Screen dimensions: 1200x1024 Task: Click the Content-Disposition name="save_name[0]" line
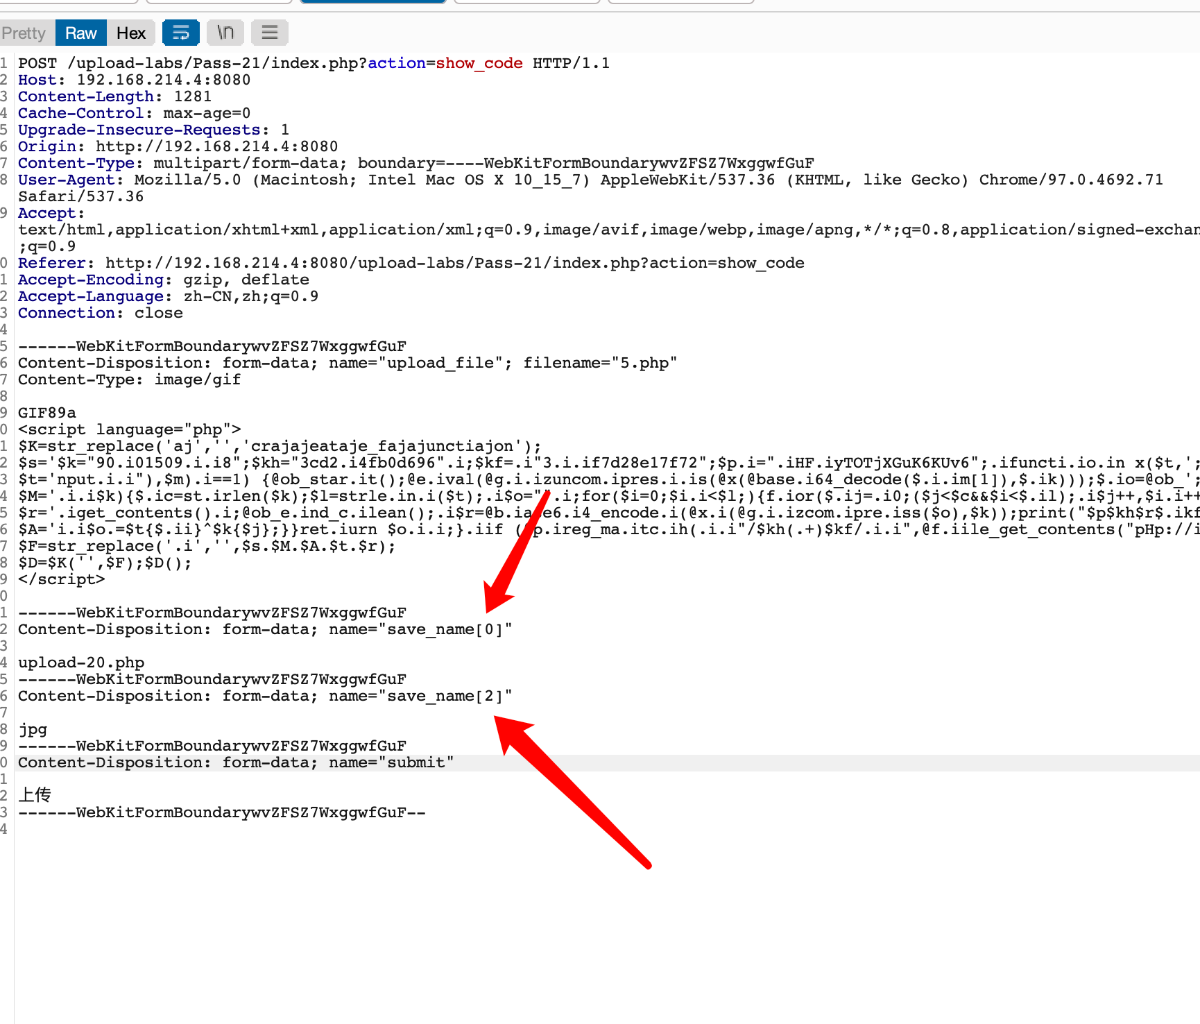click(265, 630)
